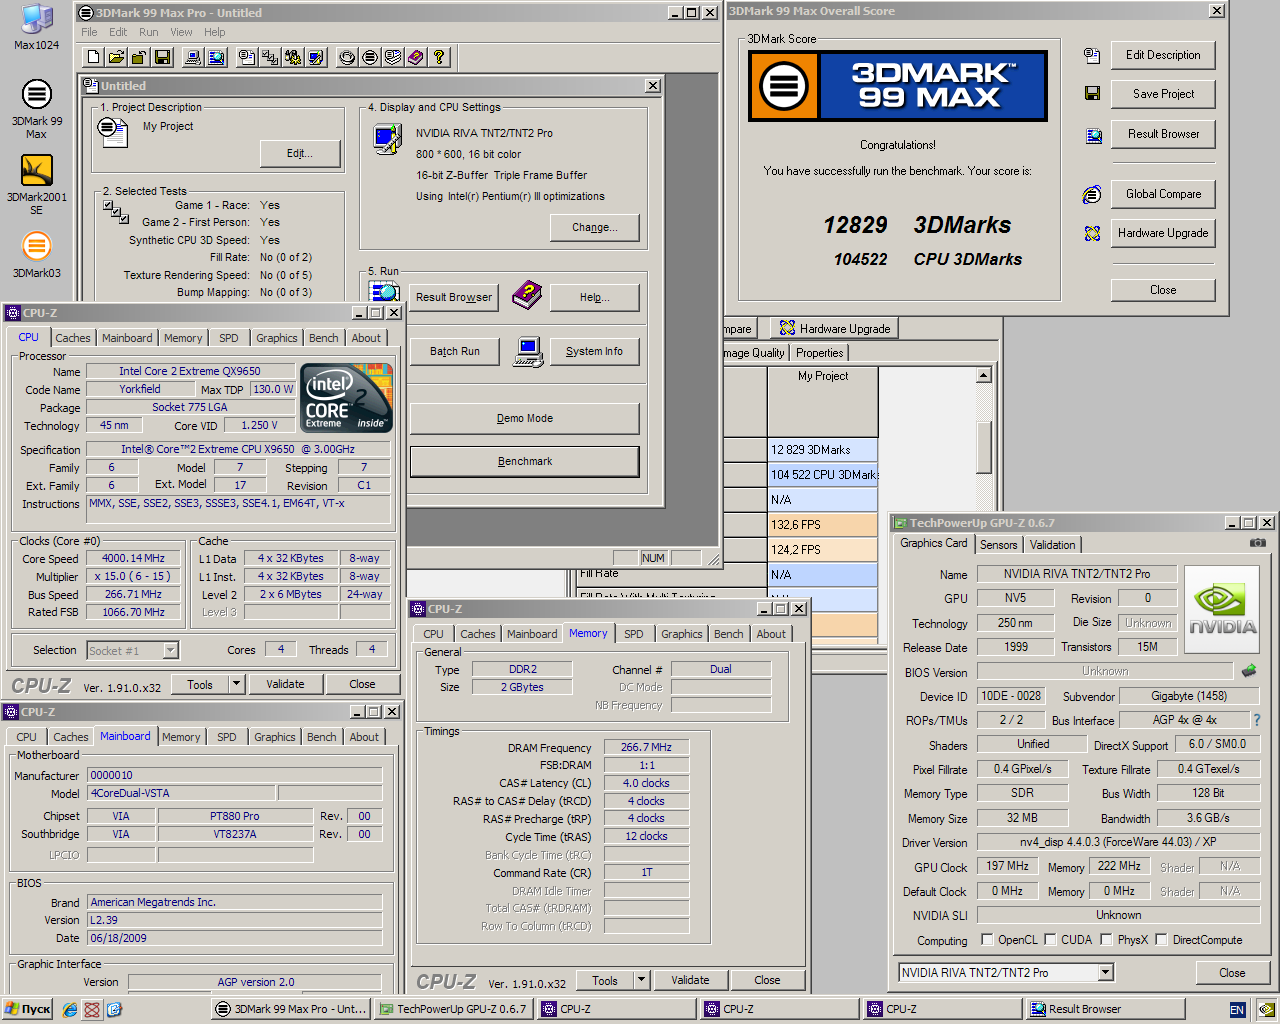This screenshot has height=1024, width=1280.
Task: Click the Intel Core 2 Extreme logo
Action: click(346, 398)
